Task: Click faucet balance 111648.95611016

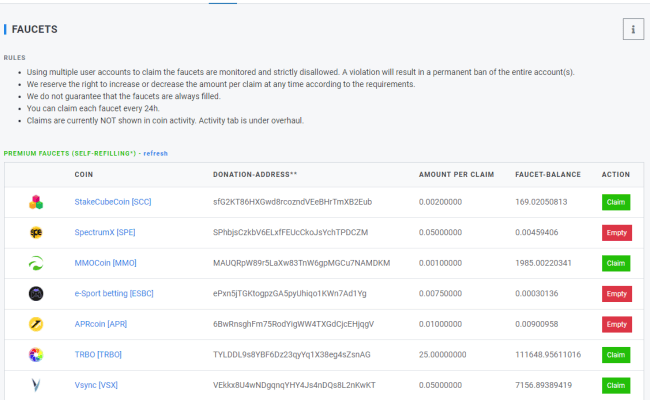Action: coord(548,354)
